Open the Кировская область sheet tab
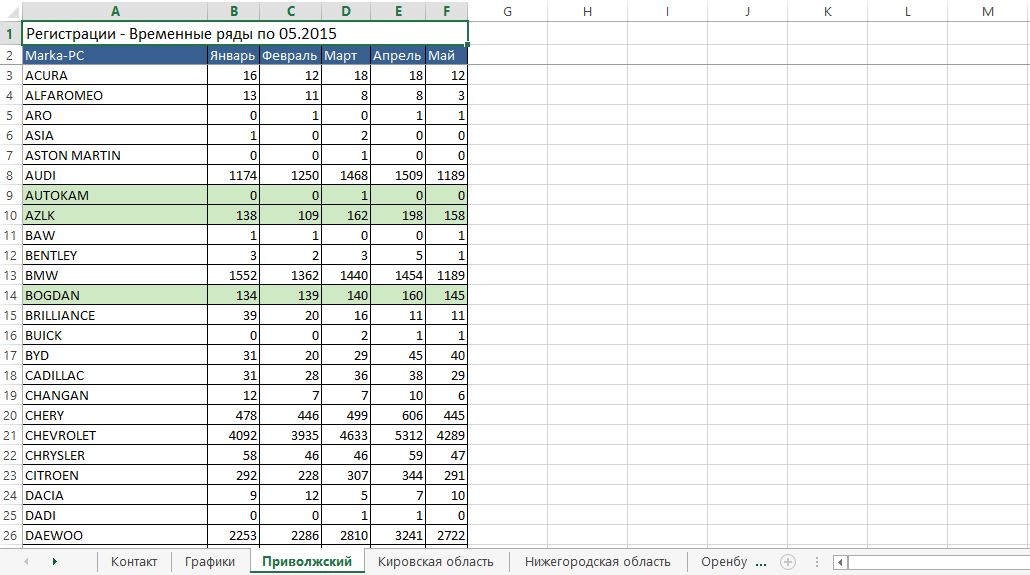 point(436,562)
